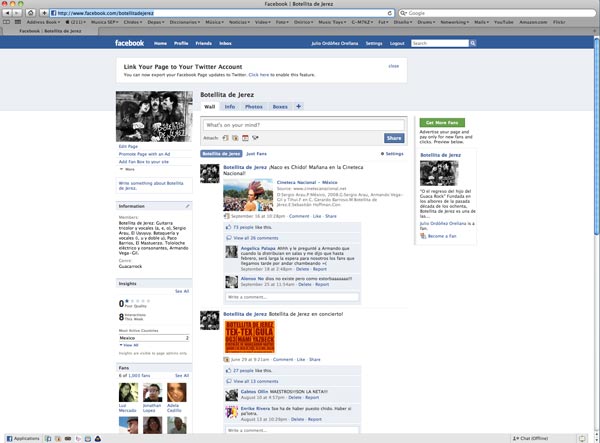Click the Safari forward arrow button
This screenshot has width=600, height=443.
click(17, 13)
